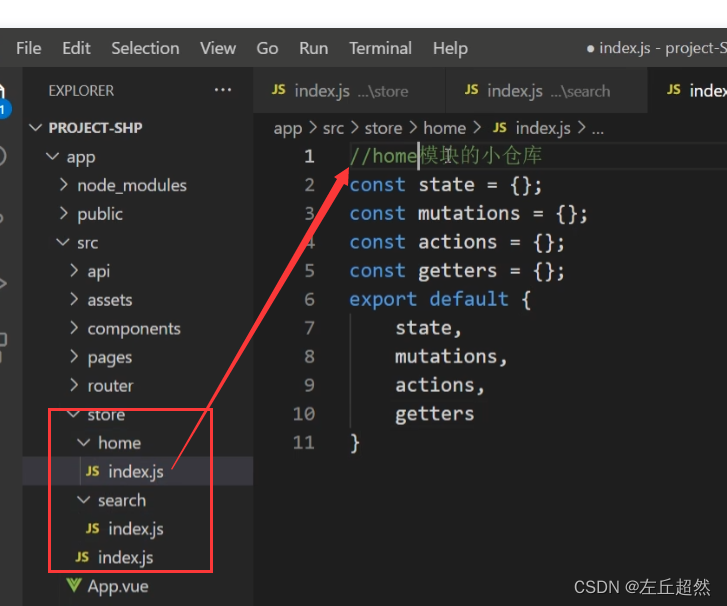The height and width of the screenshot is (606, 727).
Task: Click JS icon of store tab
Action: [x=278, y=89]
